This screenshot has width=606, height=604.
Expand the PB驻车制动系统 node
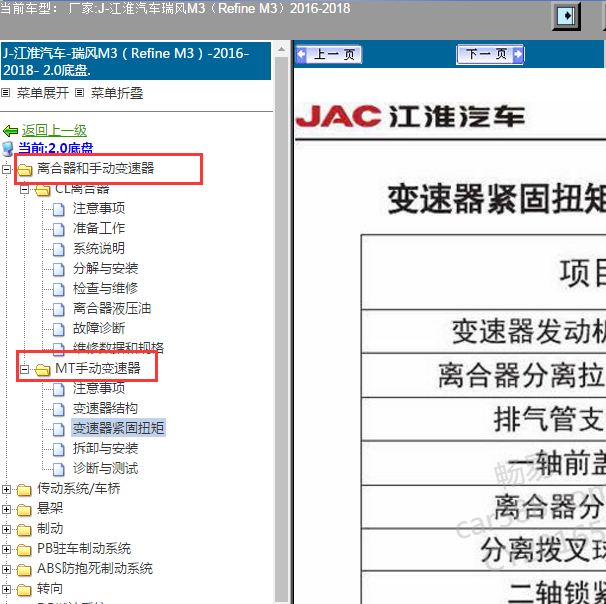(x=6, y=550)
